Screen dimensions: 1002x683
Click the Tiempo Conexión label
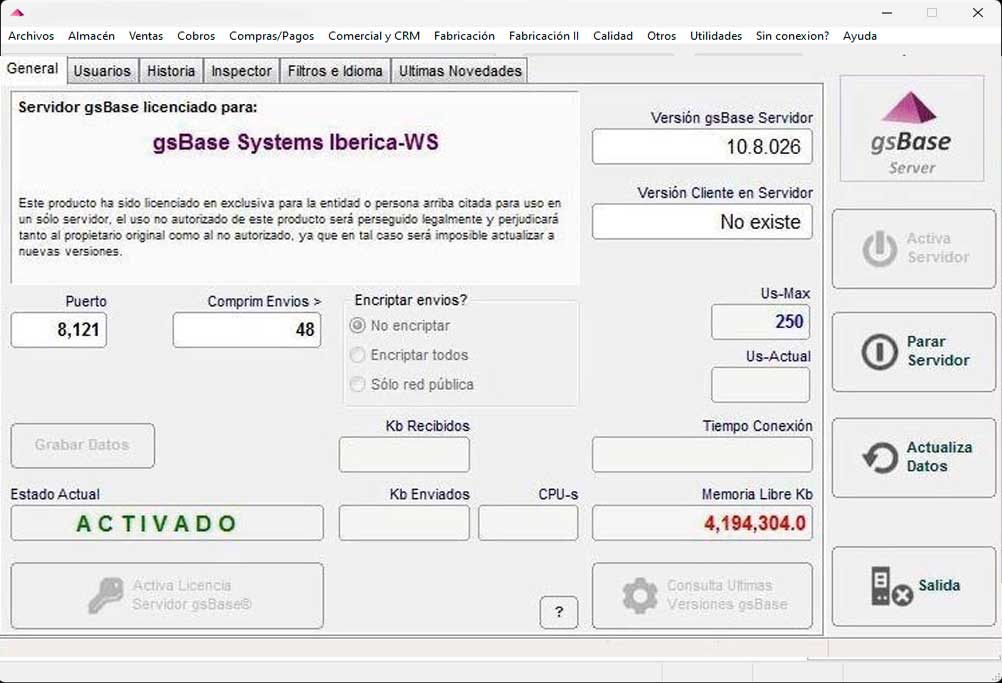[x=758, y=426]
